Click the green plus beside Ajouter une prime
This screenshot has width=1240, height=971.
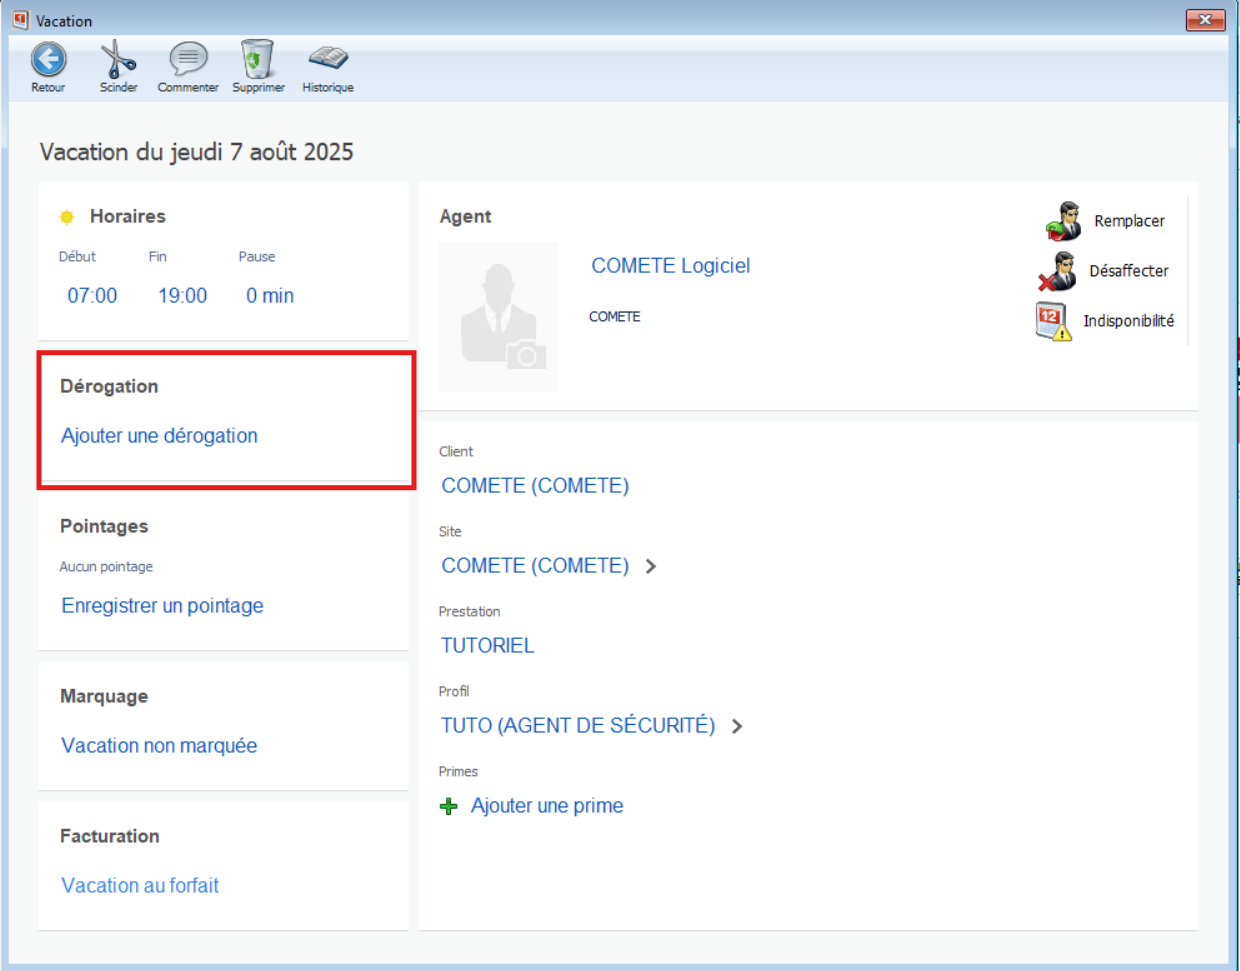coord(449,806)
